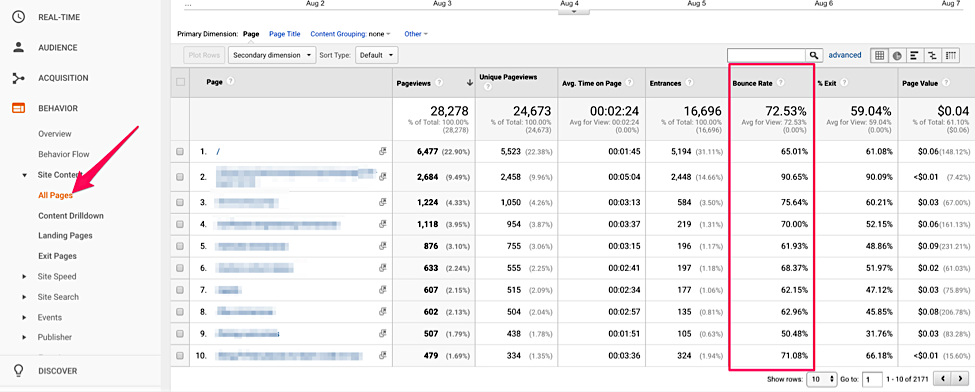Click the Plot Rows button
This screenshot has width=975, height=392.
click(x=204, y=55)
